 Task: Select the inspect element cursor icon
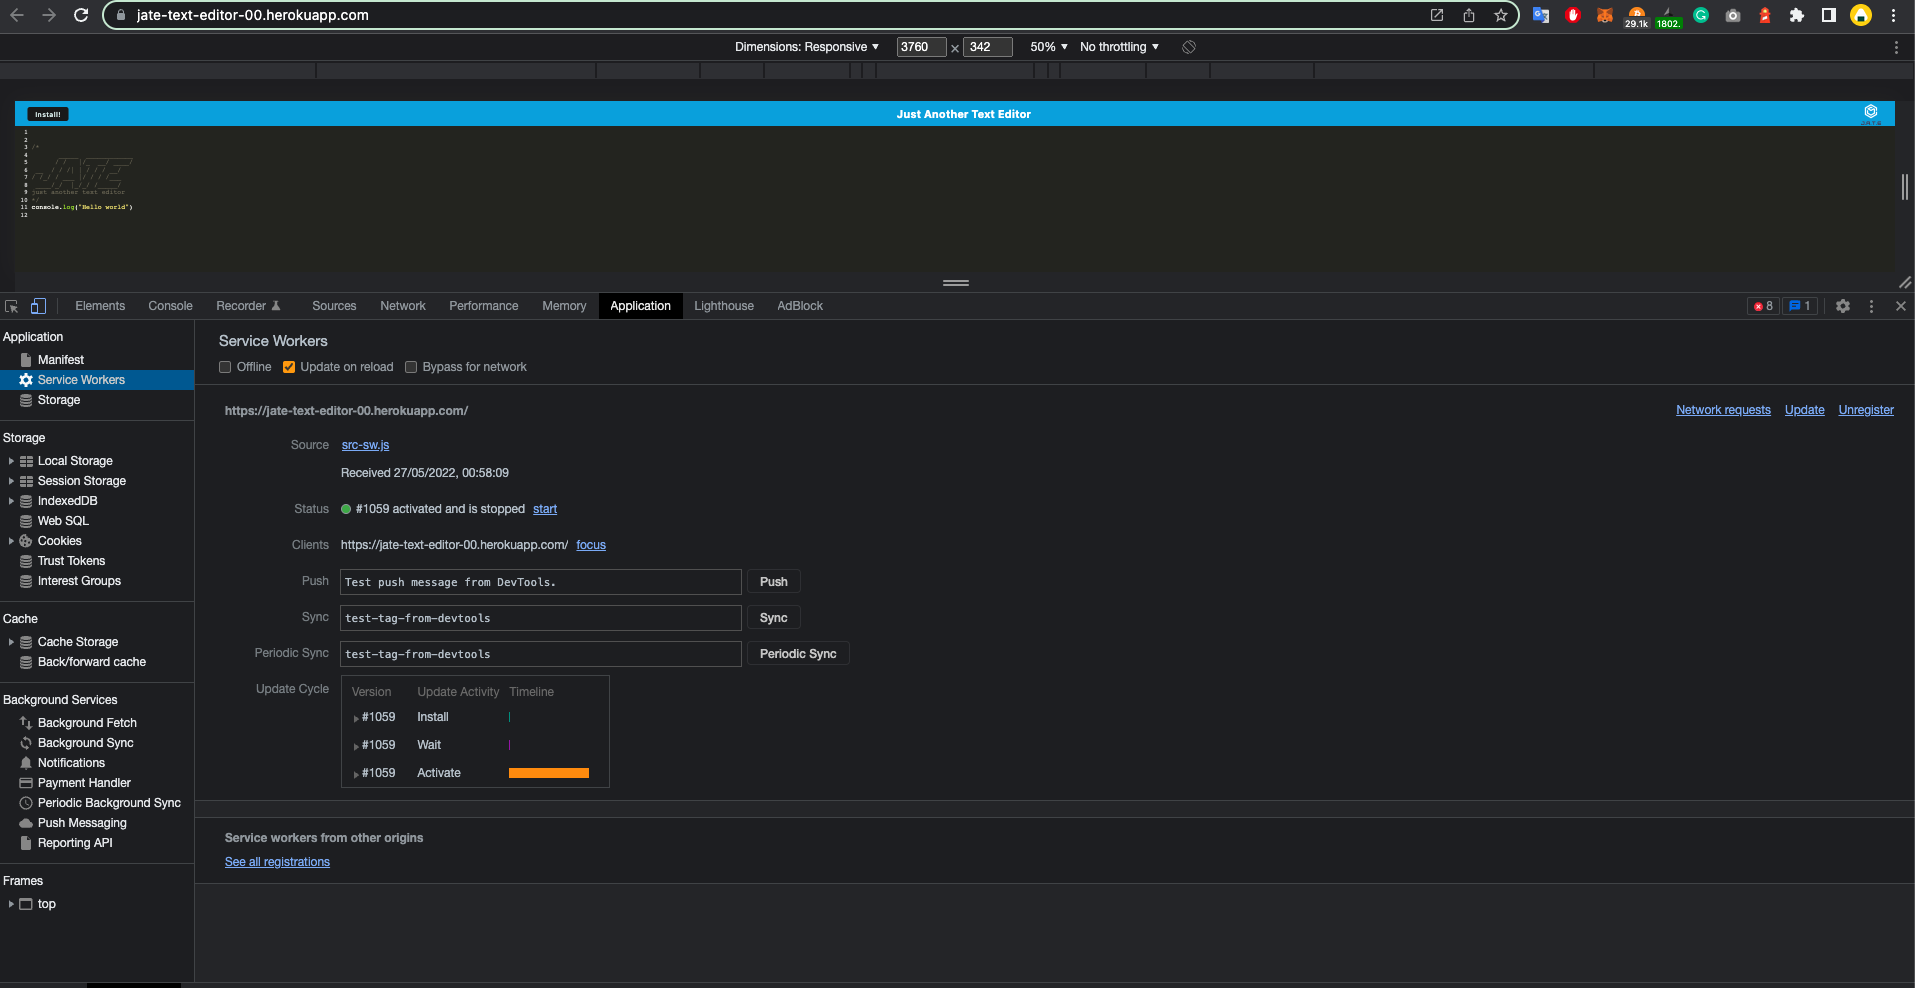11,305
